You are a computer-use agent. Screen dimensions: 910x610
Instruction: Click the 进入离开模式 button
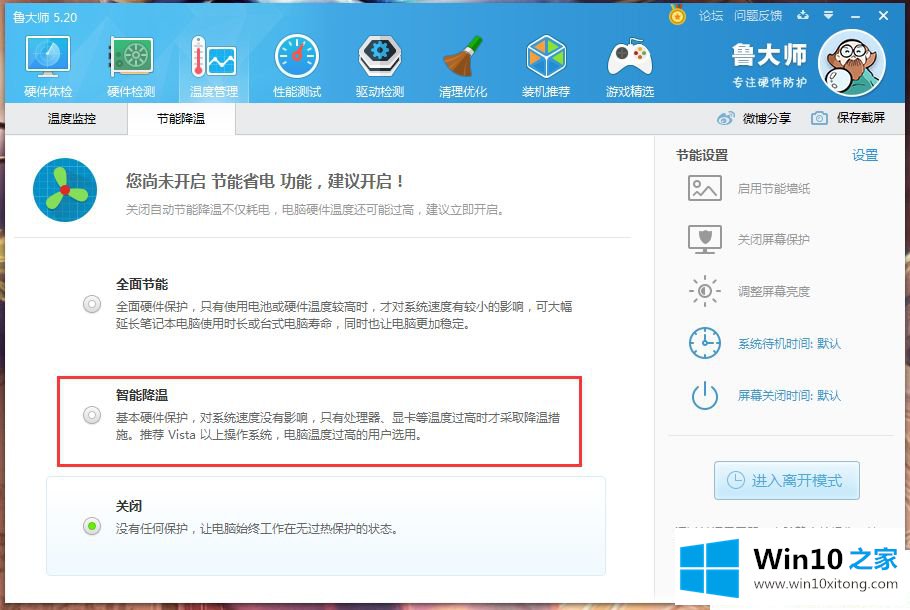(x=786, y=480)
